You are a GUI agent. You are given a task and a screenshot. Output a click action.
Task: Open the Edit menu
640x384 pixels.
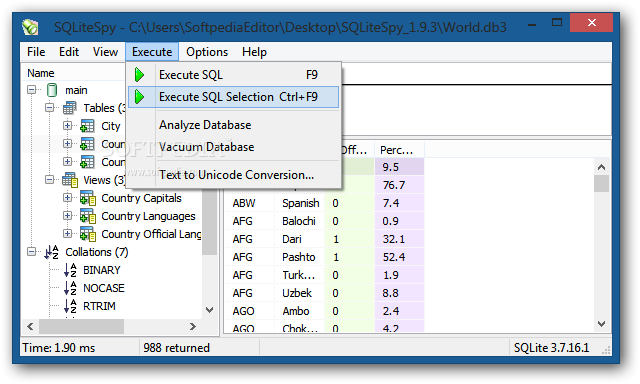69,52
